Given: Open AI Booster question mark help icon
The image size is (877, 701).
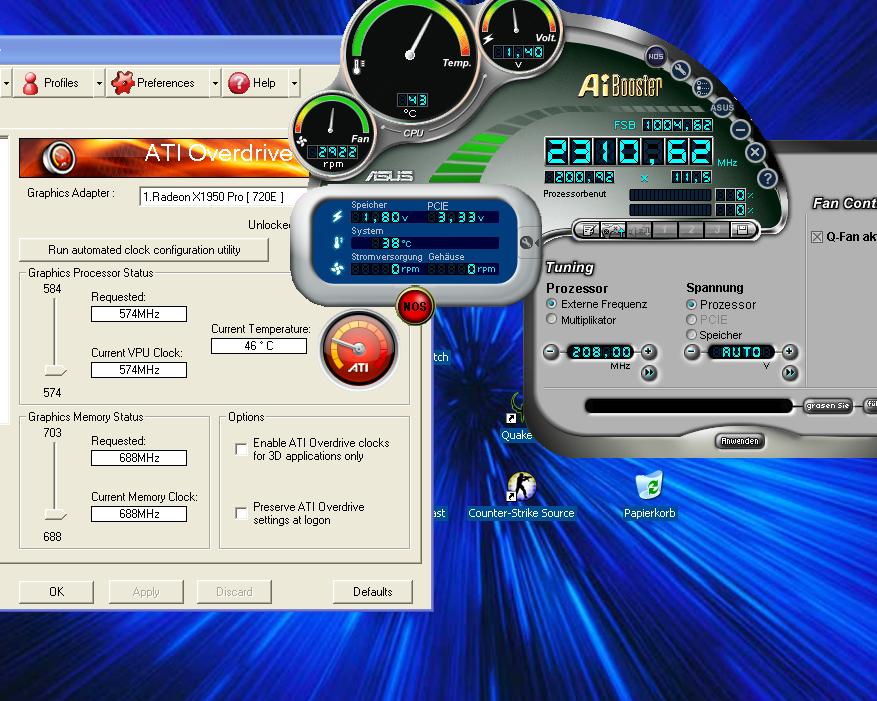Looking at the screenshot, I should (766, 178).
